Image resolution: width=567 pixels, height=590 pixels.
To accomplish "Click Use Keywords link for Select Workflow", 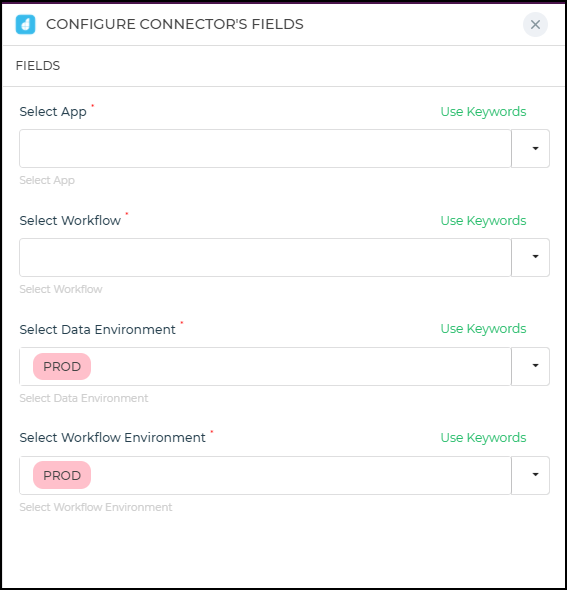I will click(x=483, y=220).
